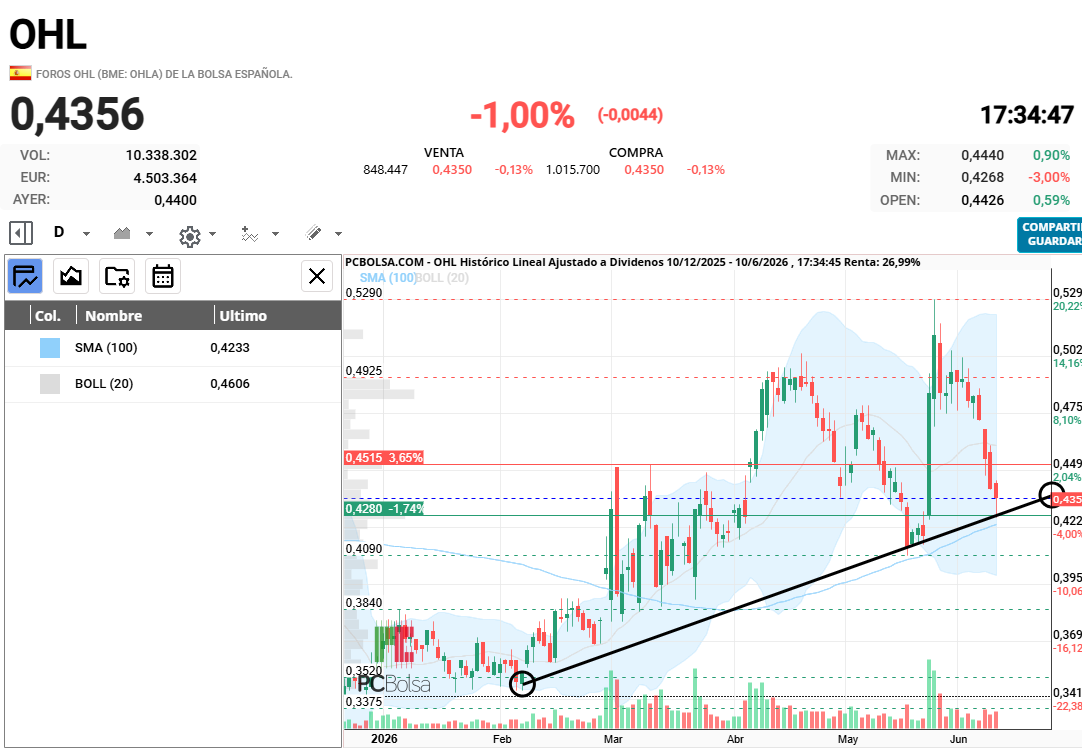Click the green 0,4280 -1,74% level label
The width and height of the screenshot is (1082, 748).
384,509
